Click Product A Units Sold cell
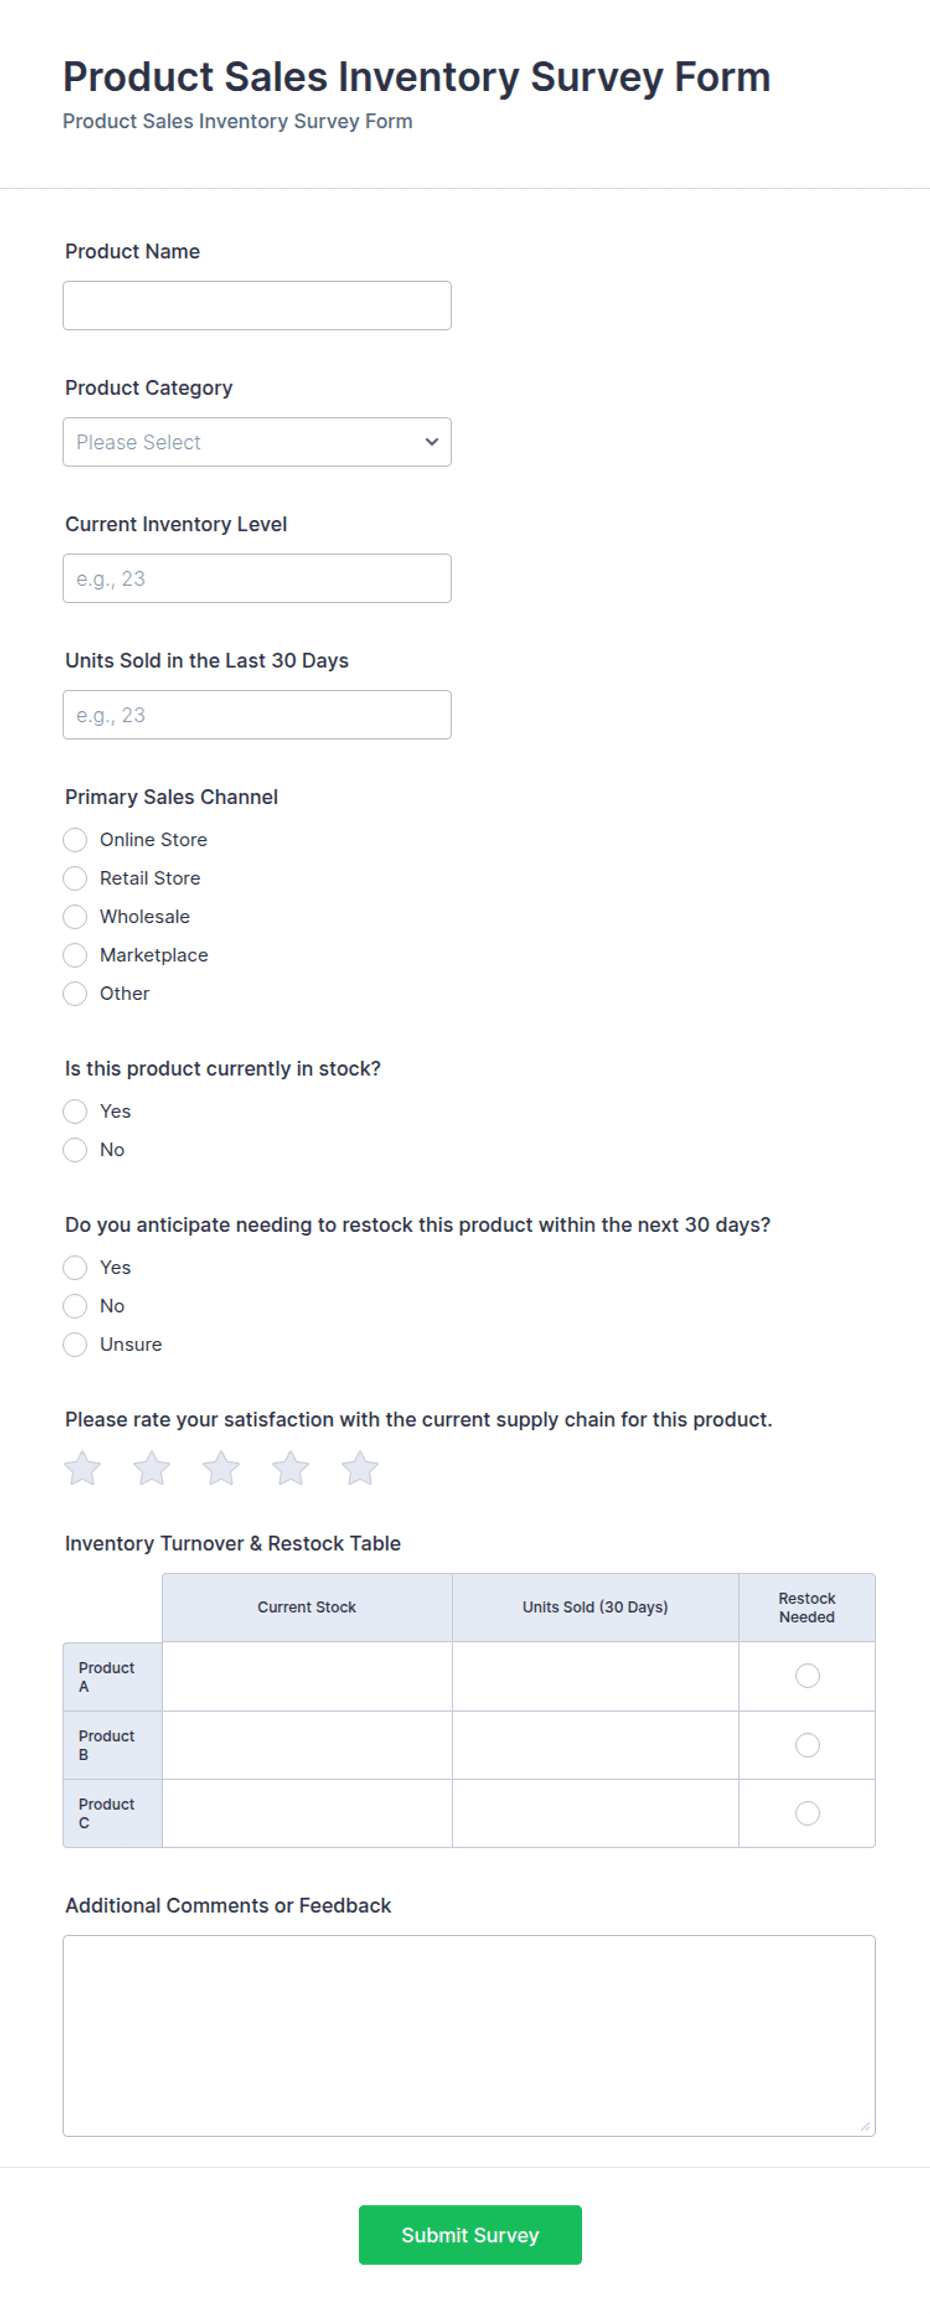Image resolution: width=930 pixels, height=2314 pixels. pyautogui.click(x=595, y=1676)
